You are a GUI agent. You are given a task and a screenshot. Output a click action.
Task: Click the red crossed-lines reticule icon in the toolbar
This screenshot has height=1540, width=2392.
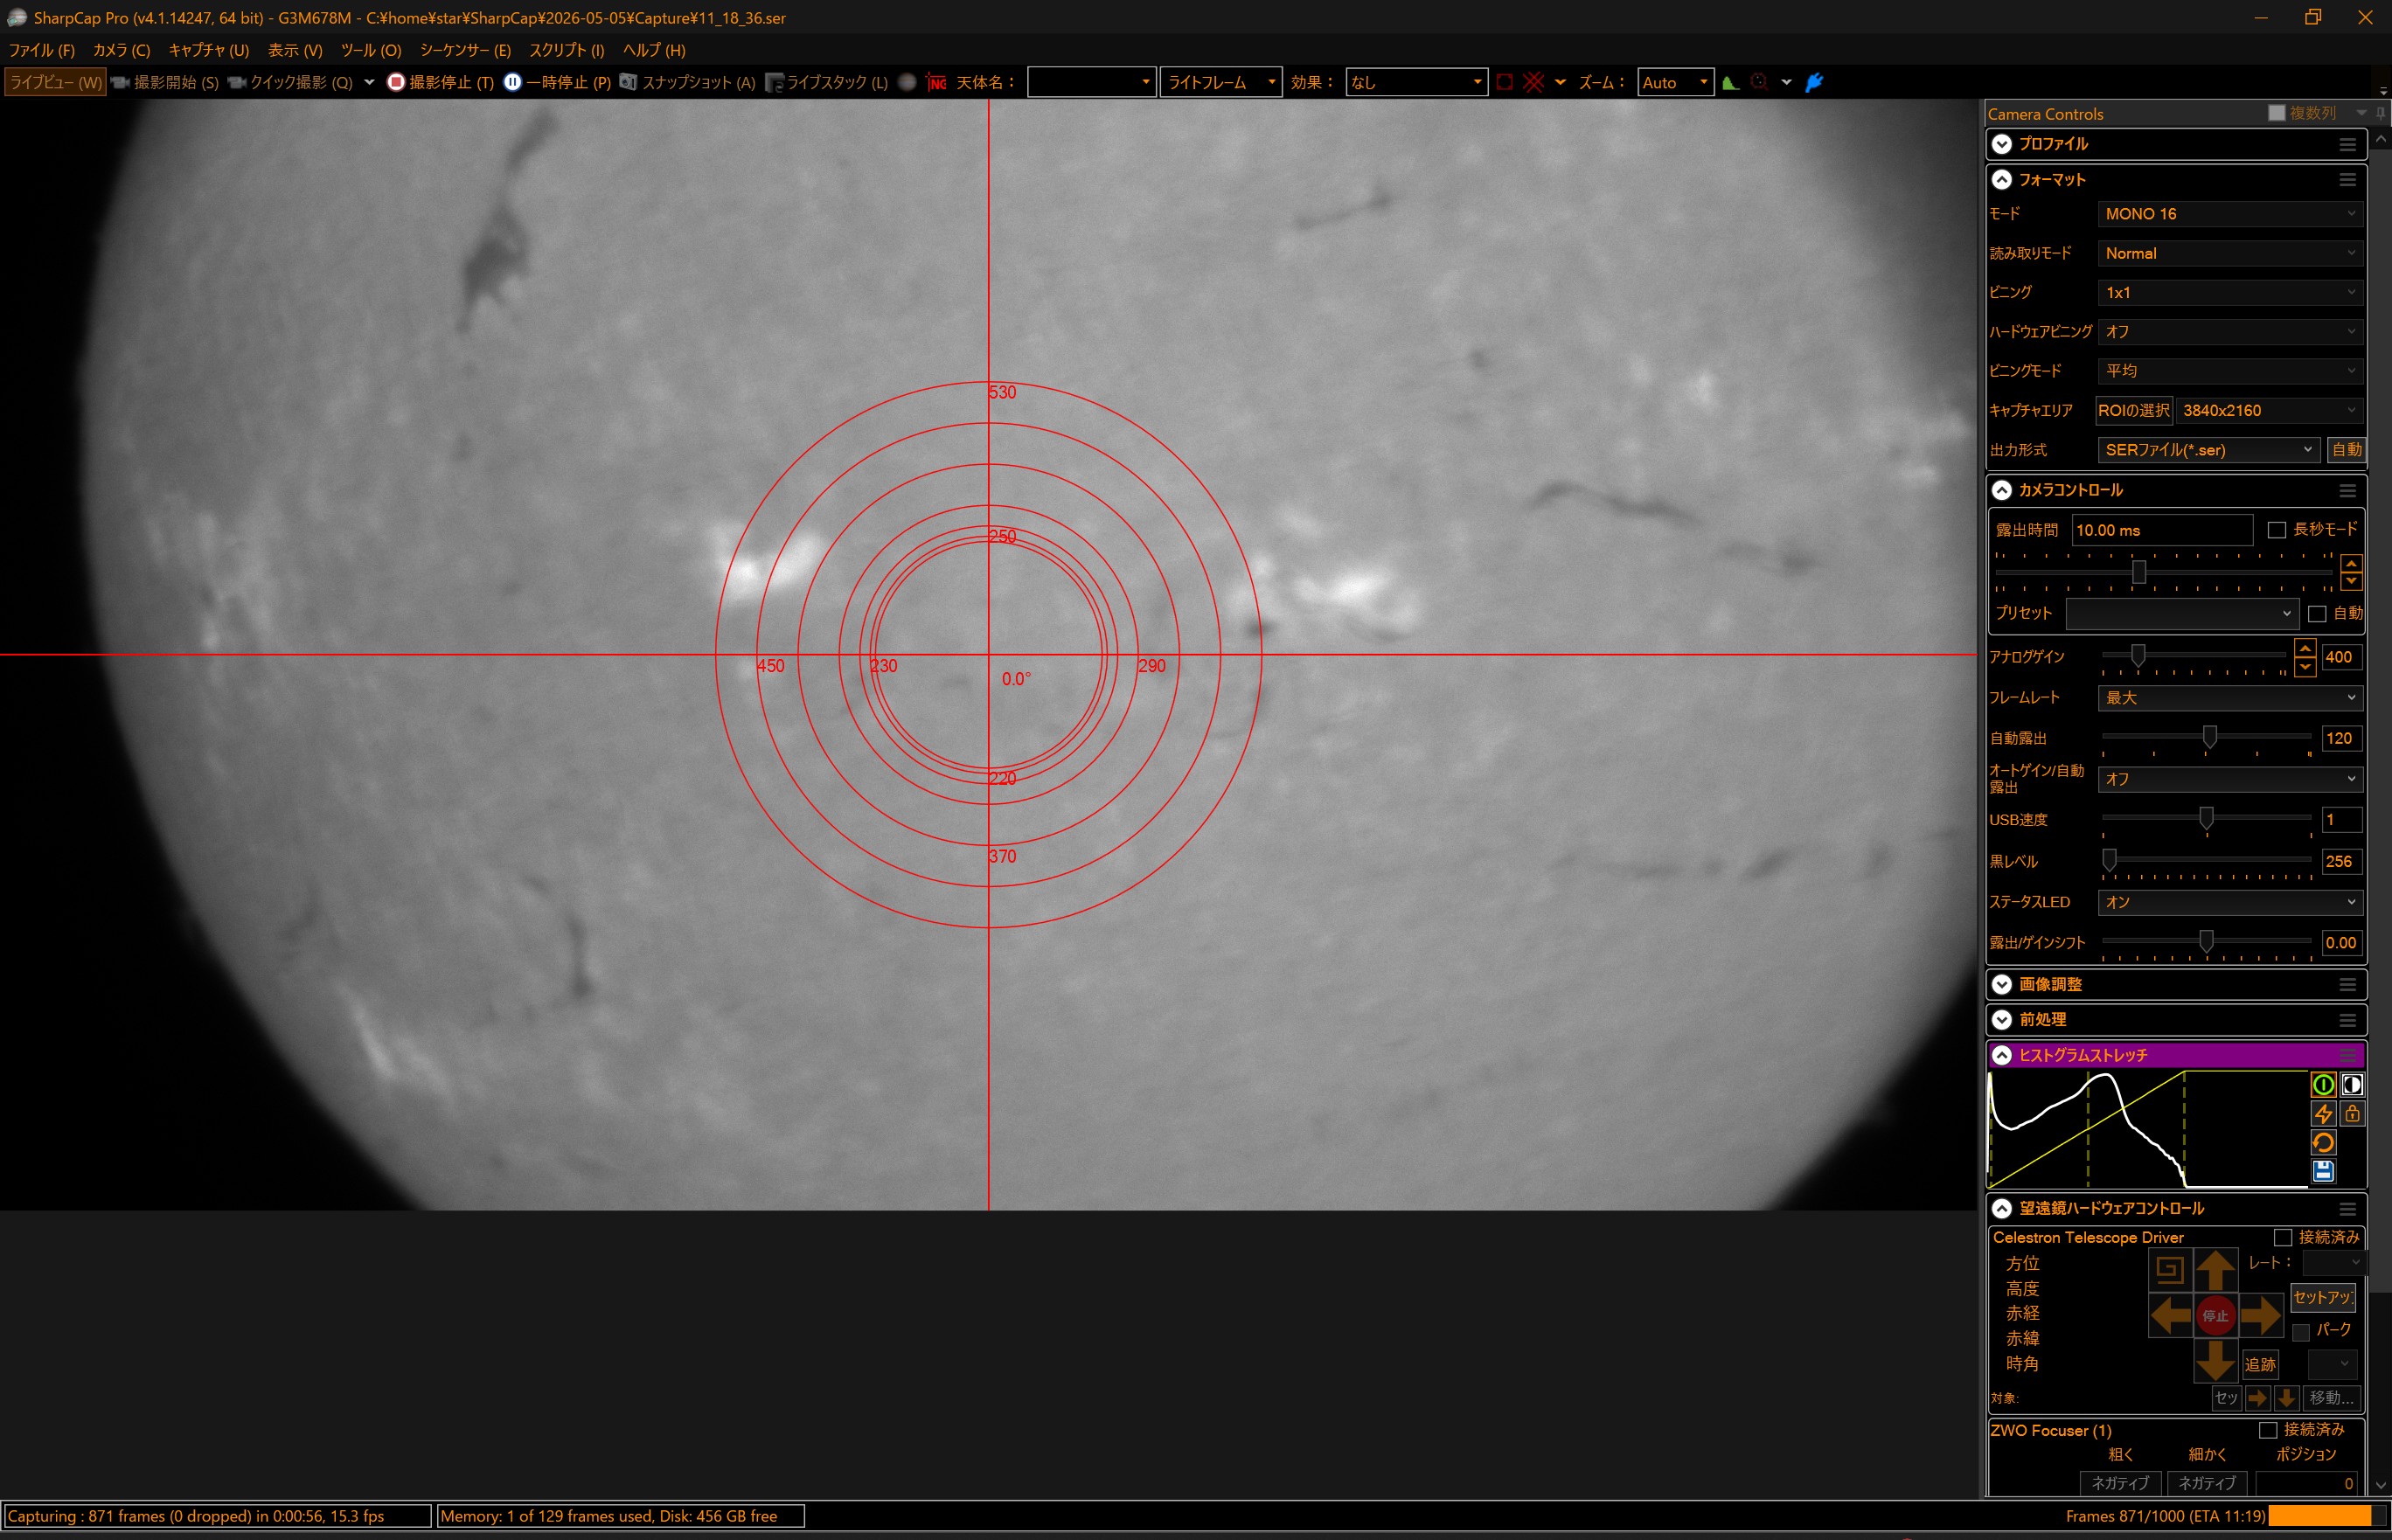tap(1533, 82)
